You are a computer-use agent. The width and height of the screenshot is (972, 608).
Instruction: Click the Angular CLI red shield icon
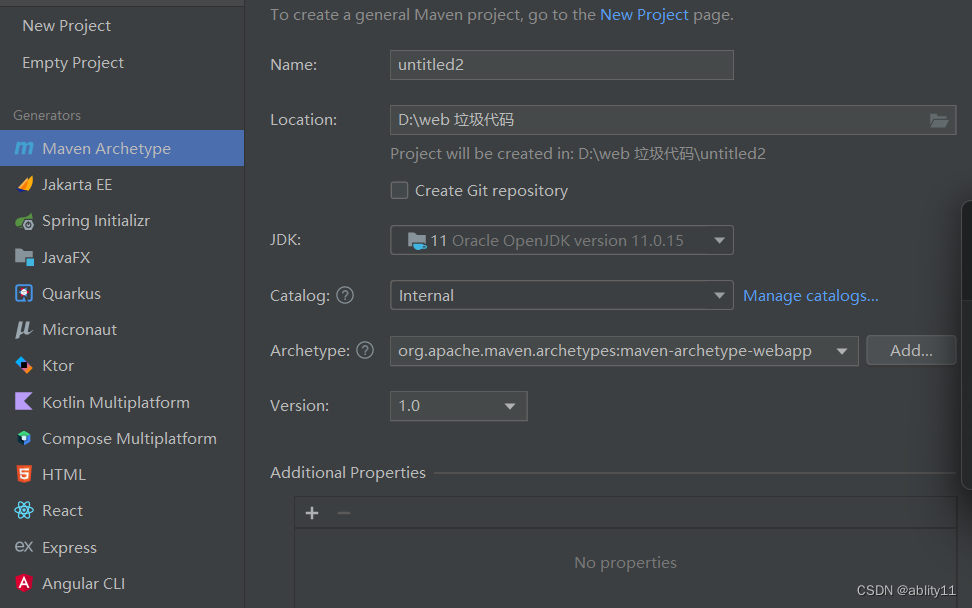tap(24, 583)
